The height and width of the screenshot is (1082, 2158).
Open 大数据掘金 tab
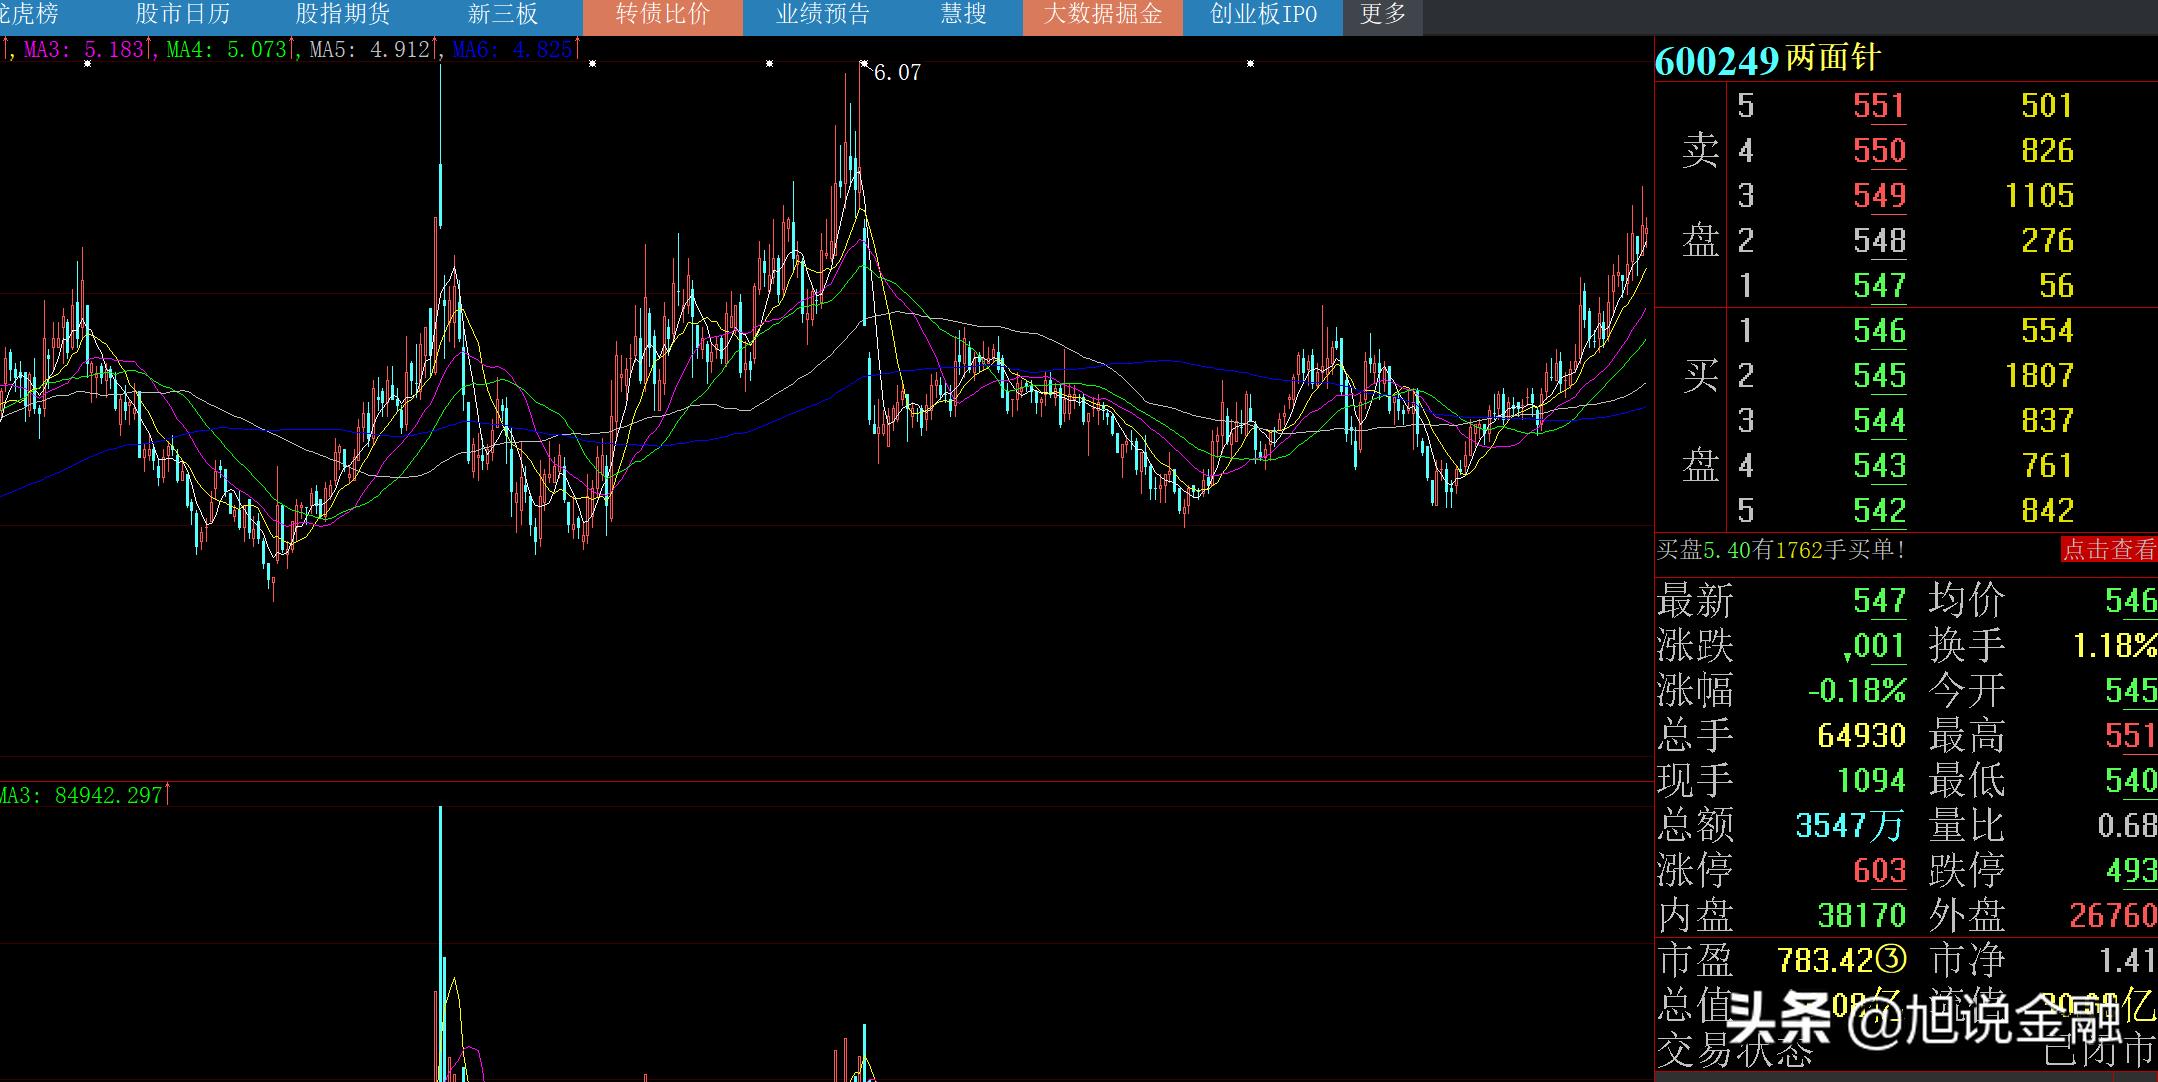click(1102, 15)
